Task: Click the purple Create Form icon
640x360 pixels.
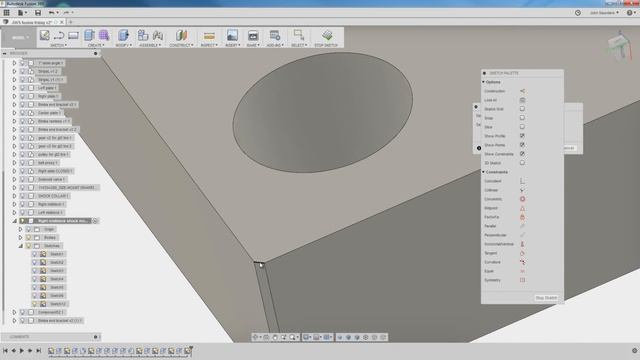Action: click(x=104, y=35)
